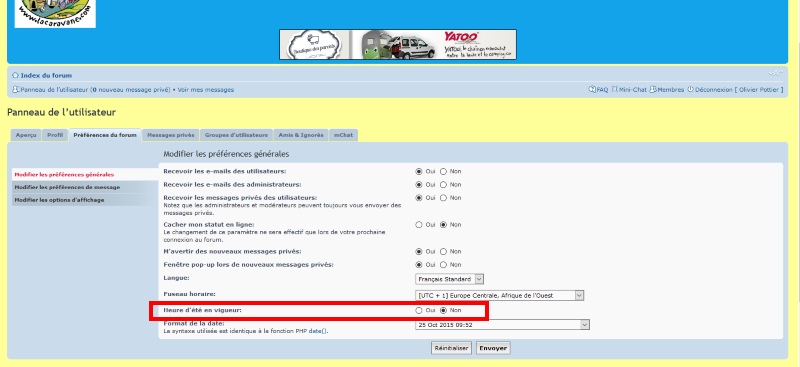Switch to the Messages privés tab
800x367 pixels.
(171, 135)
